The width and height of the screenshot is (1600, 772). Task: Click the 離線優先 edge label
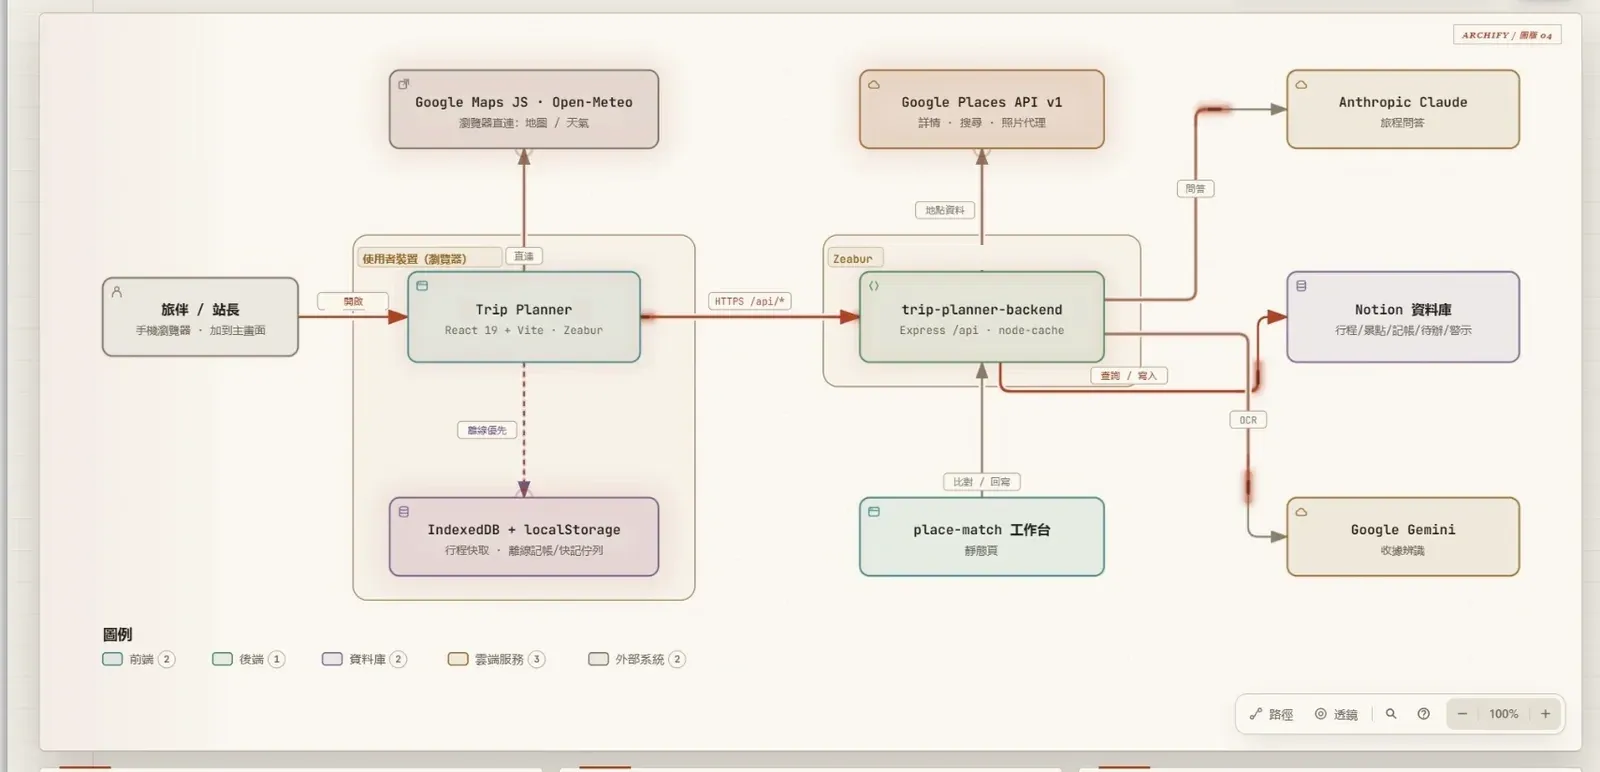click(487, 430)
